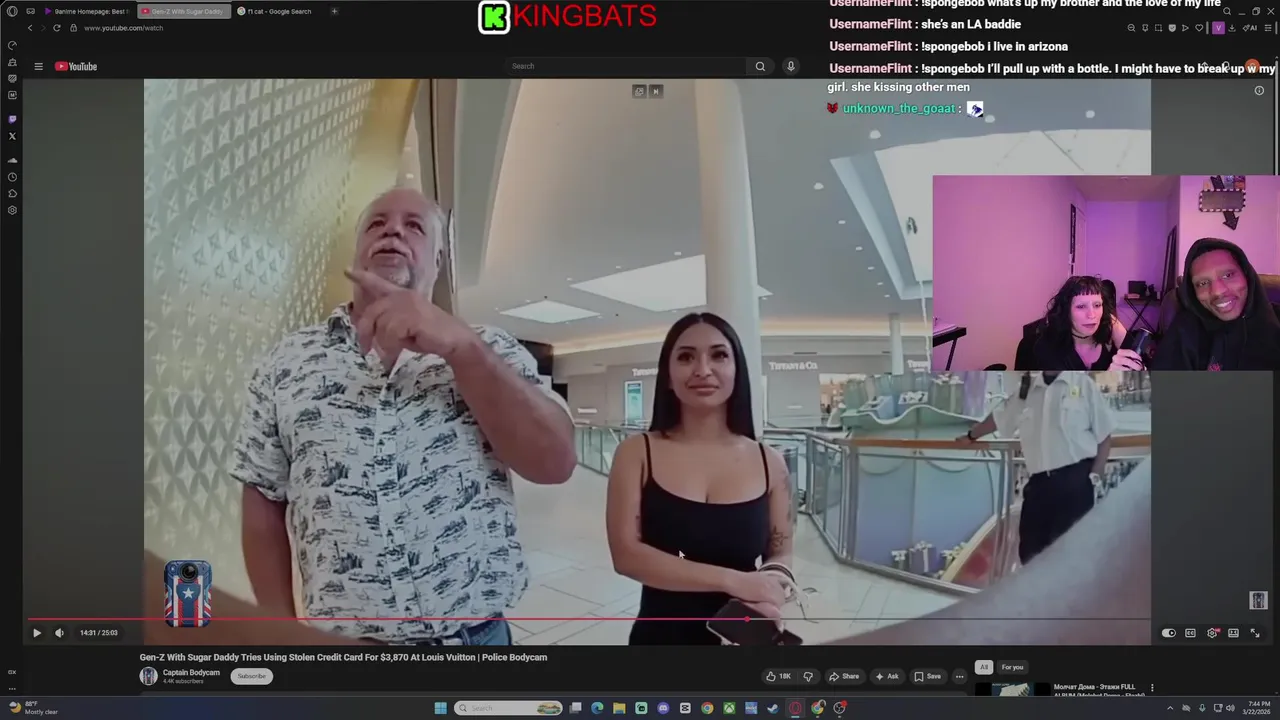Select the 'For you' filter chip
The width and height of the screenshot is (1280, 720).
[x=1013, y=667]
